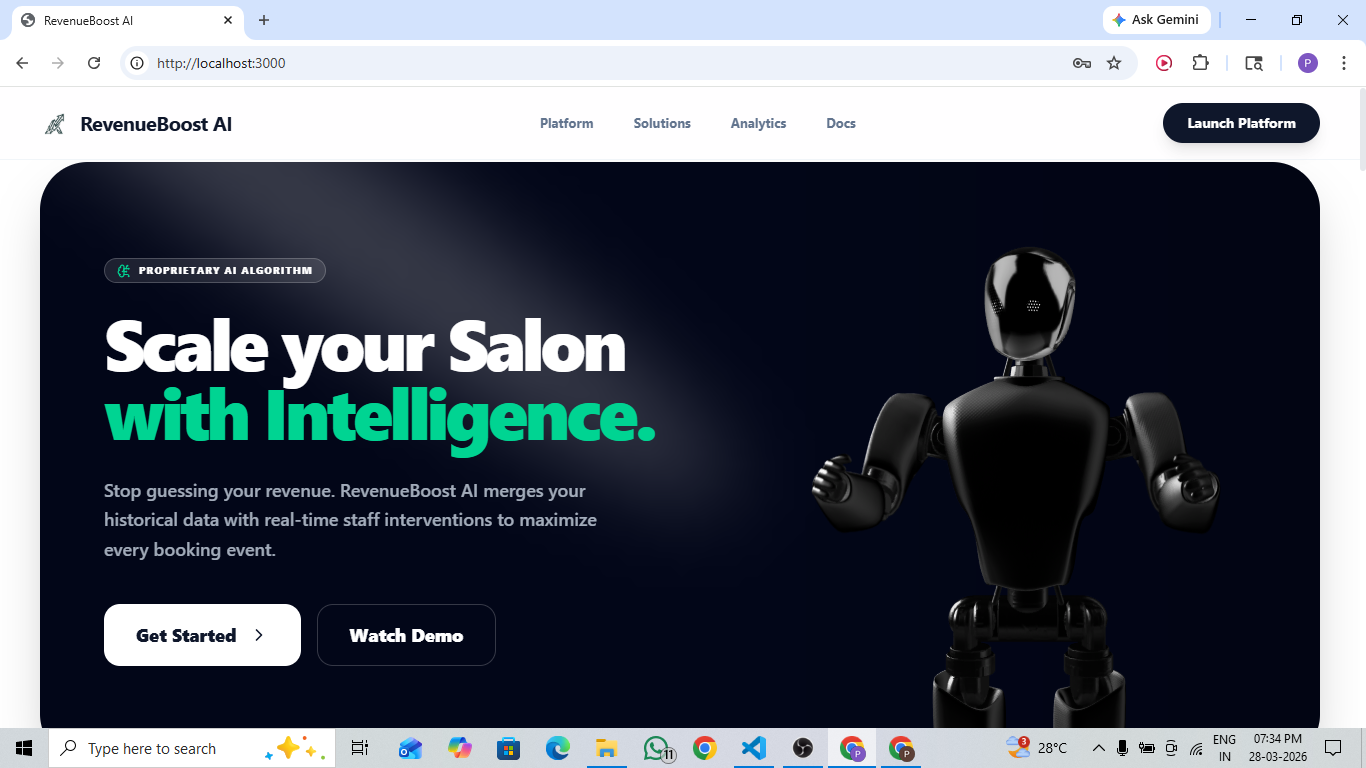
Task: Open WhatsApp from the taskbar
Action: tap(656, 748)
